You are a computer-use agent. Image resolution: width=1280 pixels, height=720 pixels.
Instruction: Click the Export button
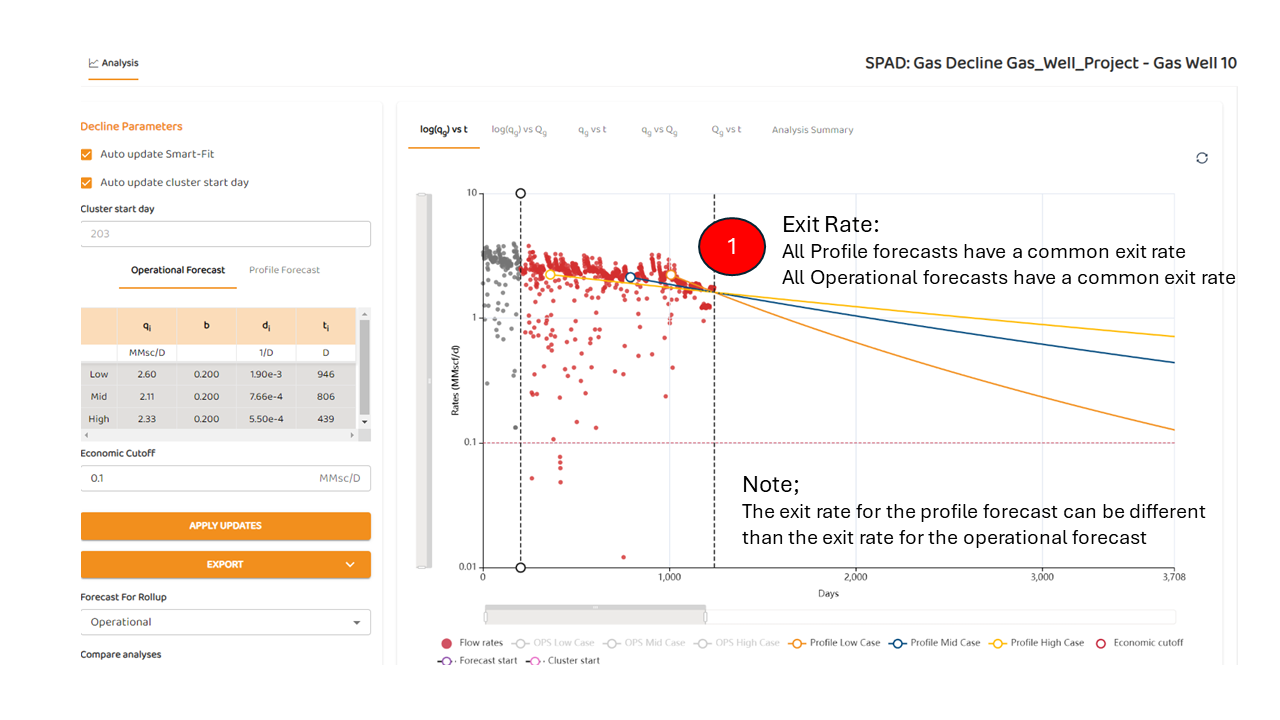point(225,565)
